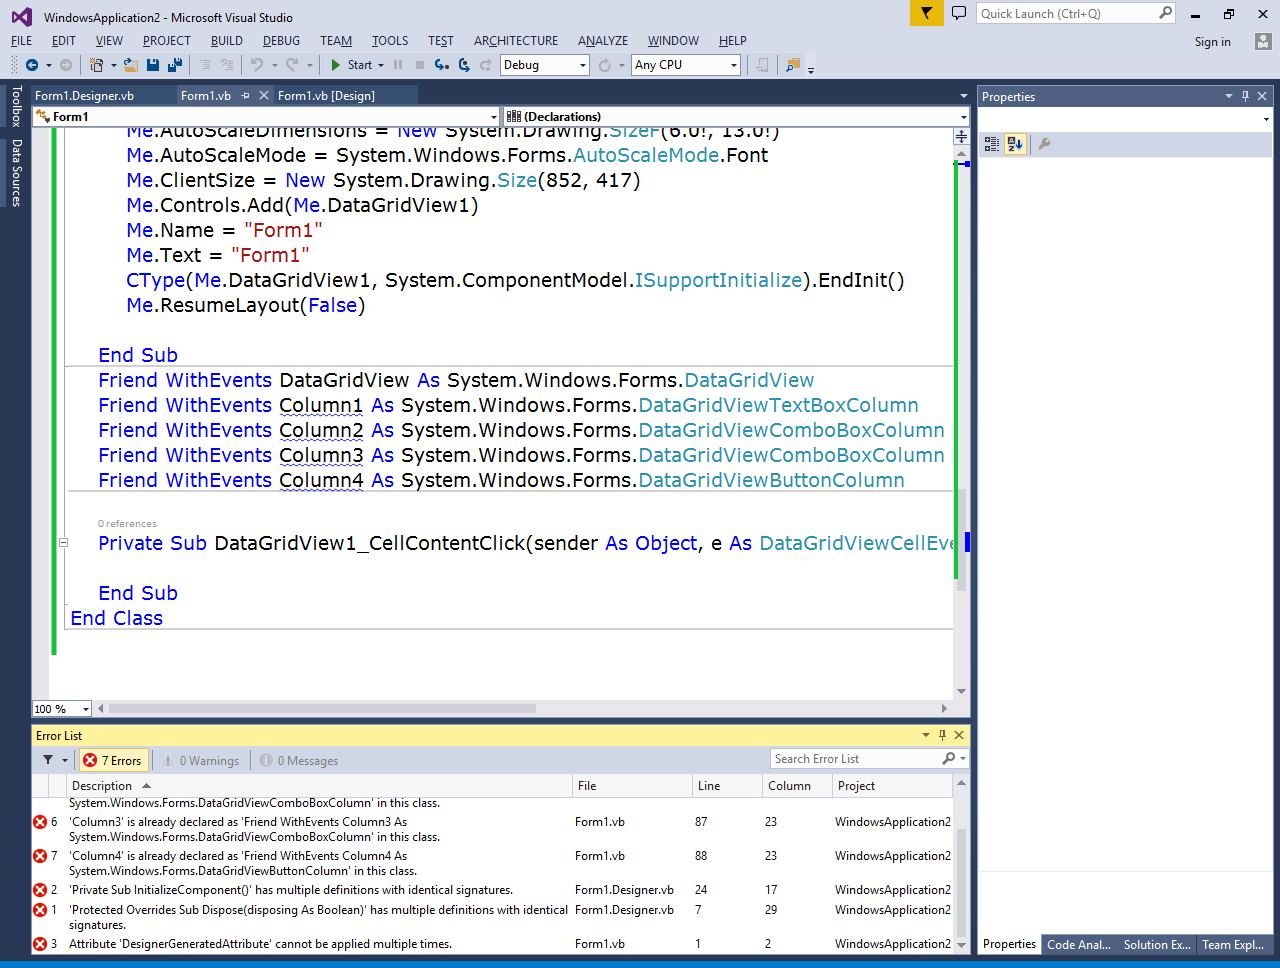Open the PROJECT menu

[x=166, y=41]
